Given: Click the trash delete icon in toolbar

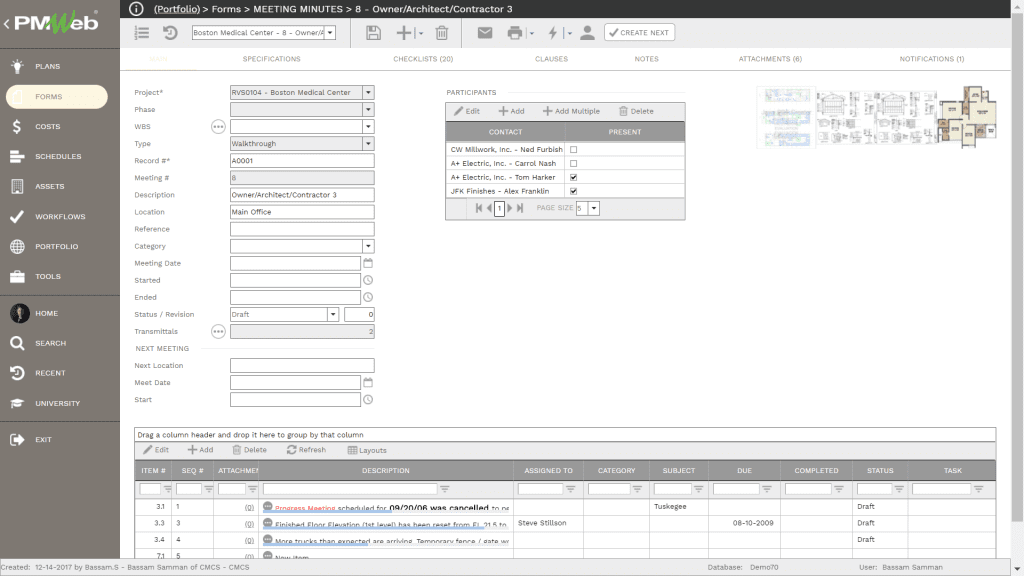Looking at the screenshot, I should (x=442, y=33).
